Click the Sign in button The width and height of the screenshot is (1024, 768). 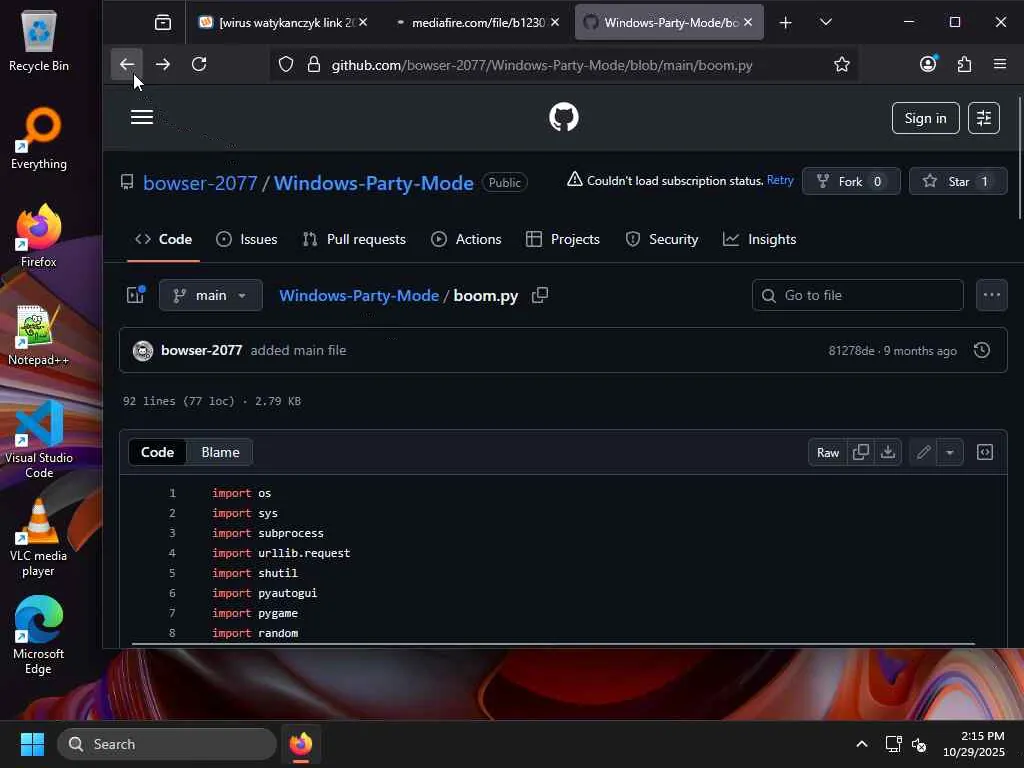click(925, 118)
